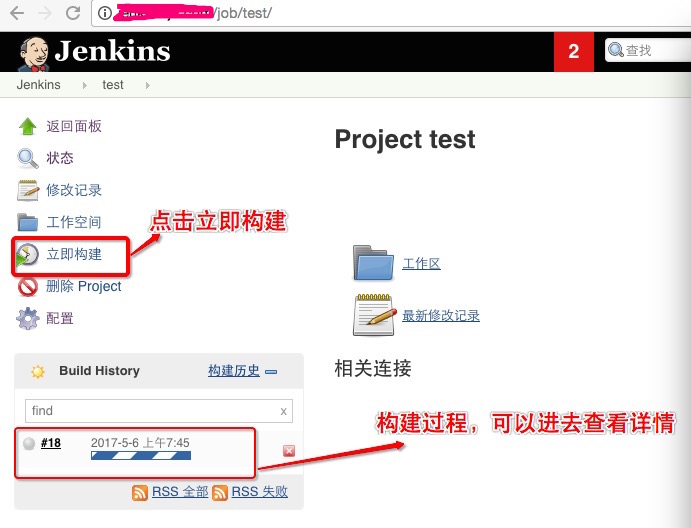Click red prohibition icon for 删除 Project
Image resolution: width=691 pixels, height=528 pixels.
[28, 286]
